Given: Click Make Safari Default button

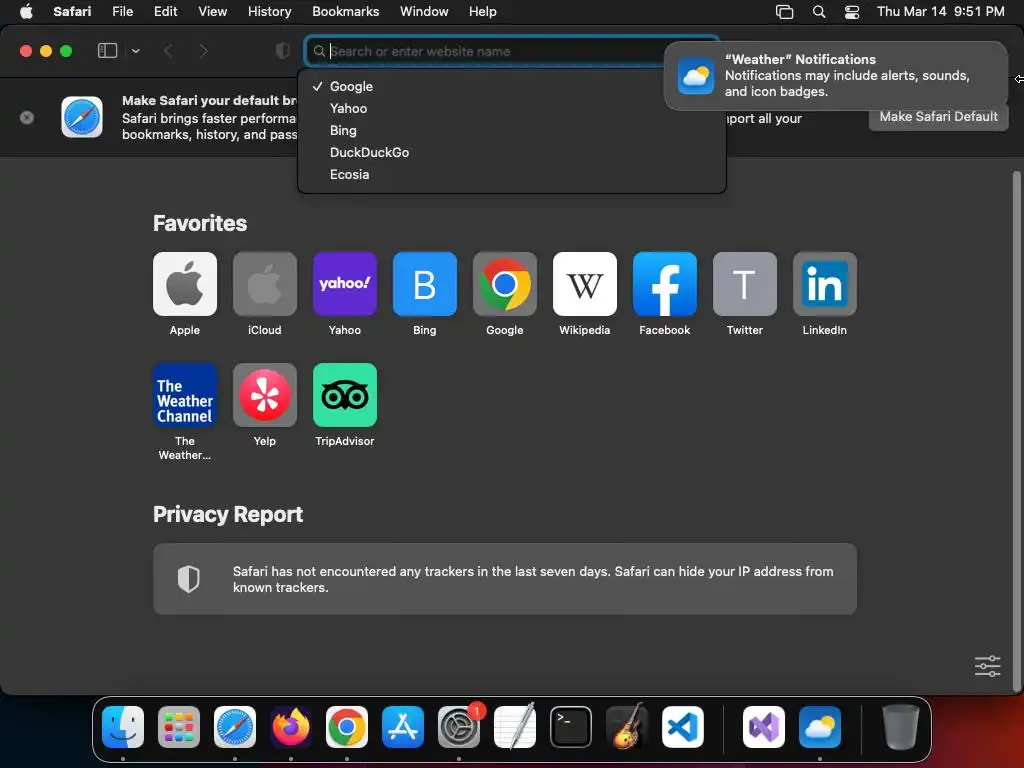Looking at the screenshot, I should (x=938, y=117).
